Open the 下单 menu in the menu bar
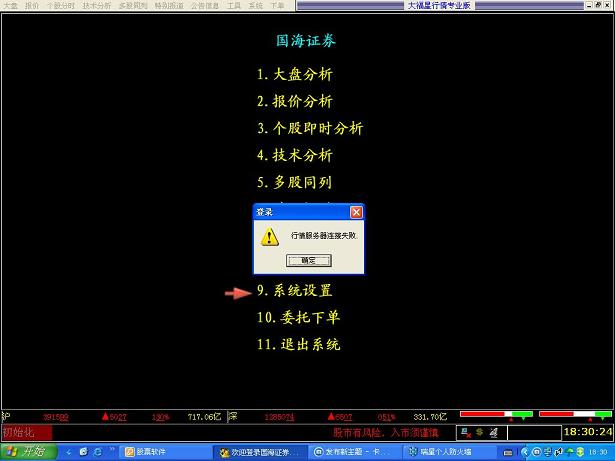This screenshot has width=615, height=461. [x=277, y=5]
